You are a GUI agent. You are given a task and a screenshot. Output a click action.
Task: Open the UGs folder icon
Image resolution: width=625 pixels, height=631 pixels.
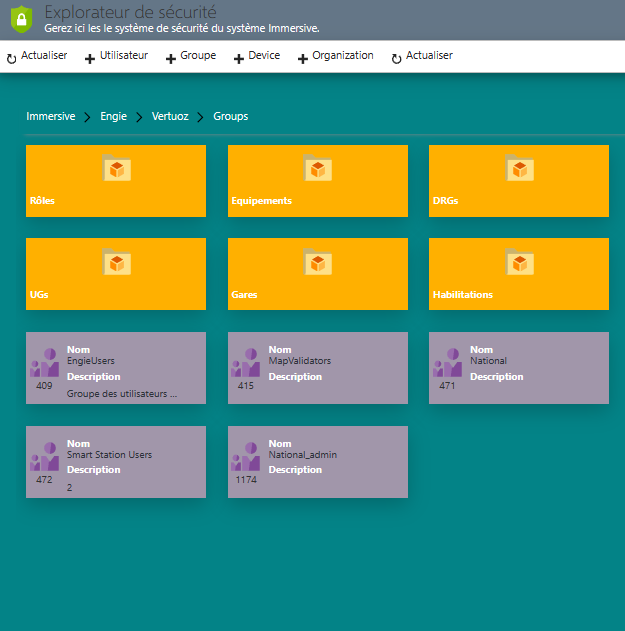point(117,262)
